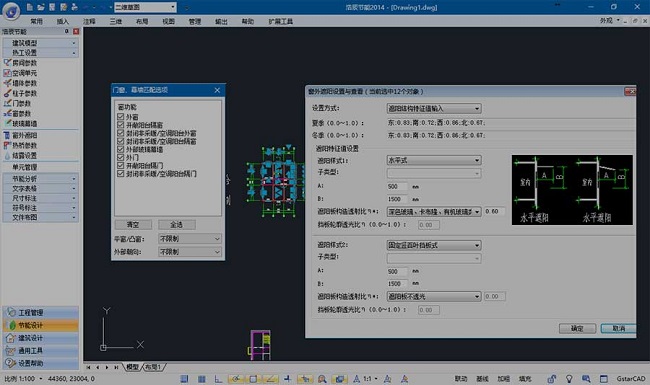Toggle the ortho mode status bar icon
The width and height of the screenshot is (650, 385).
(218, 379)
